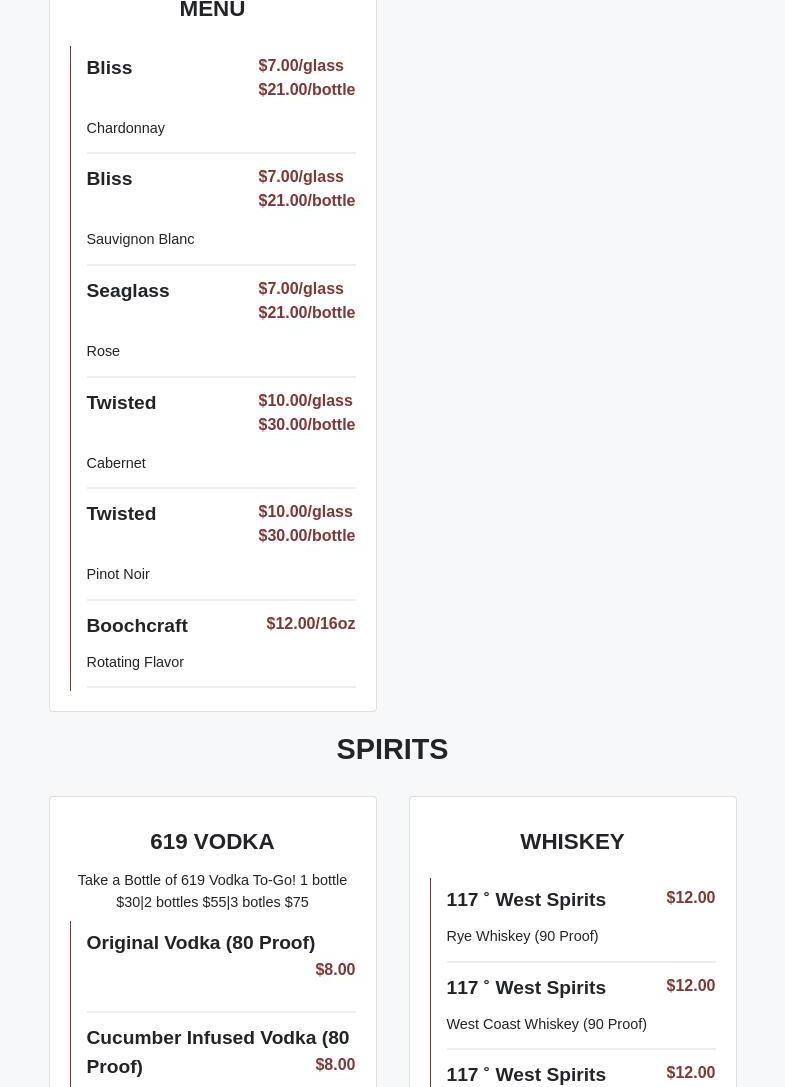Click the Seaglass wine heading
Image resolution: width=785 pixels, height=1087 pixels.
pyautogui.click(x=127, y=291)
